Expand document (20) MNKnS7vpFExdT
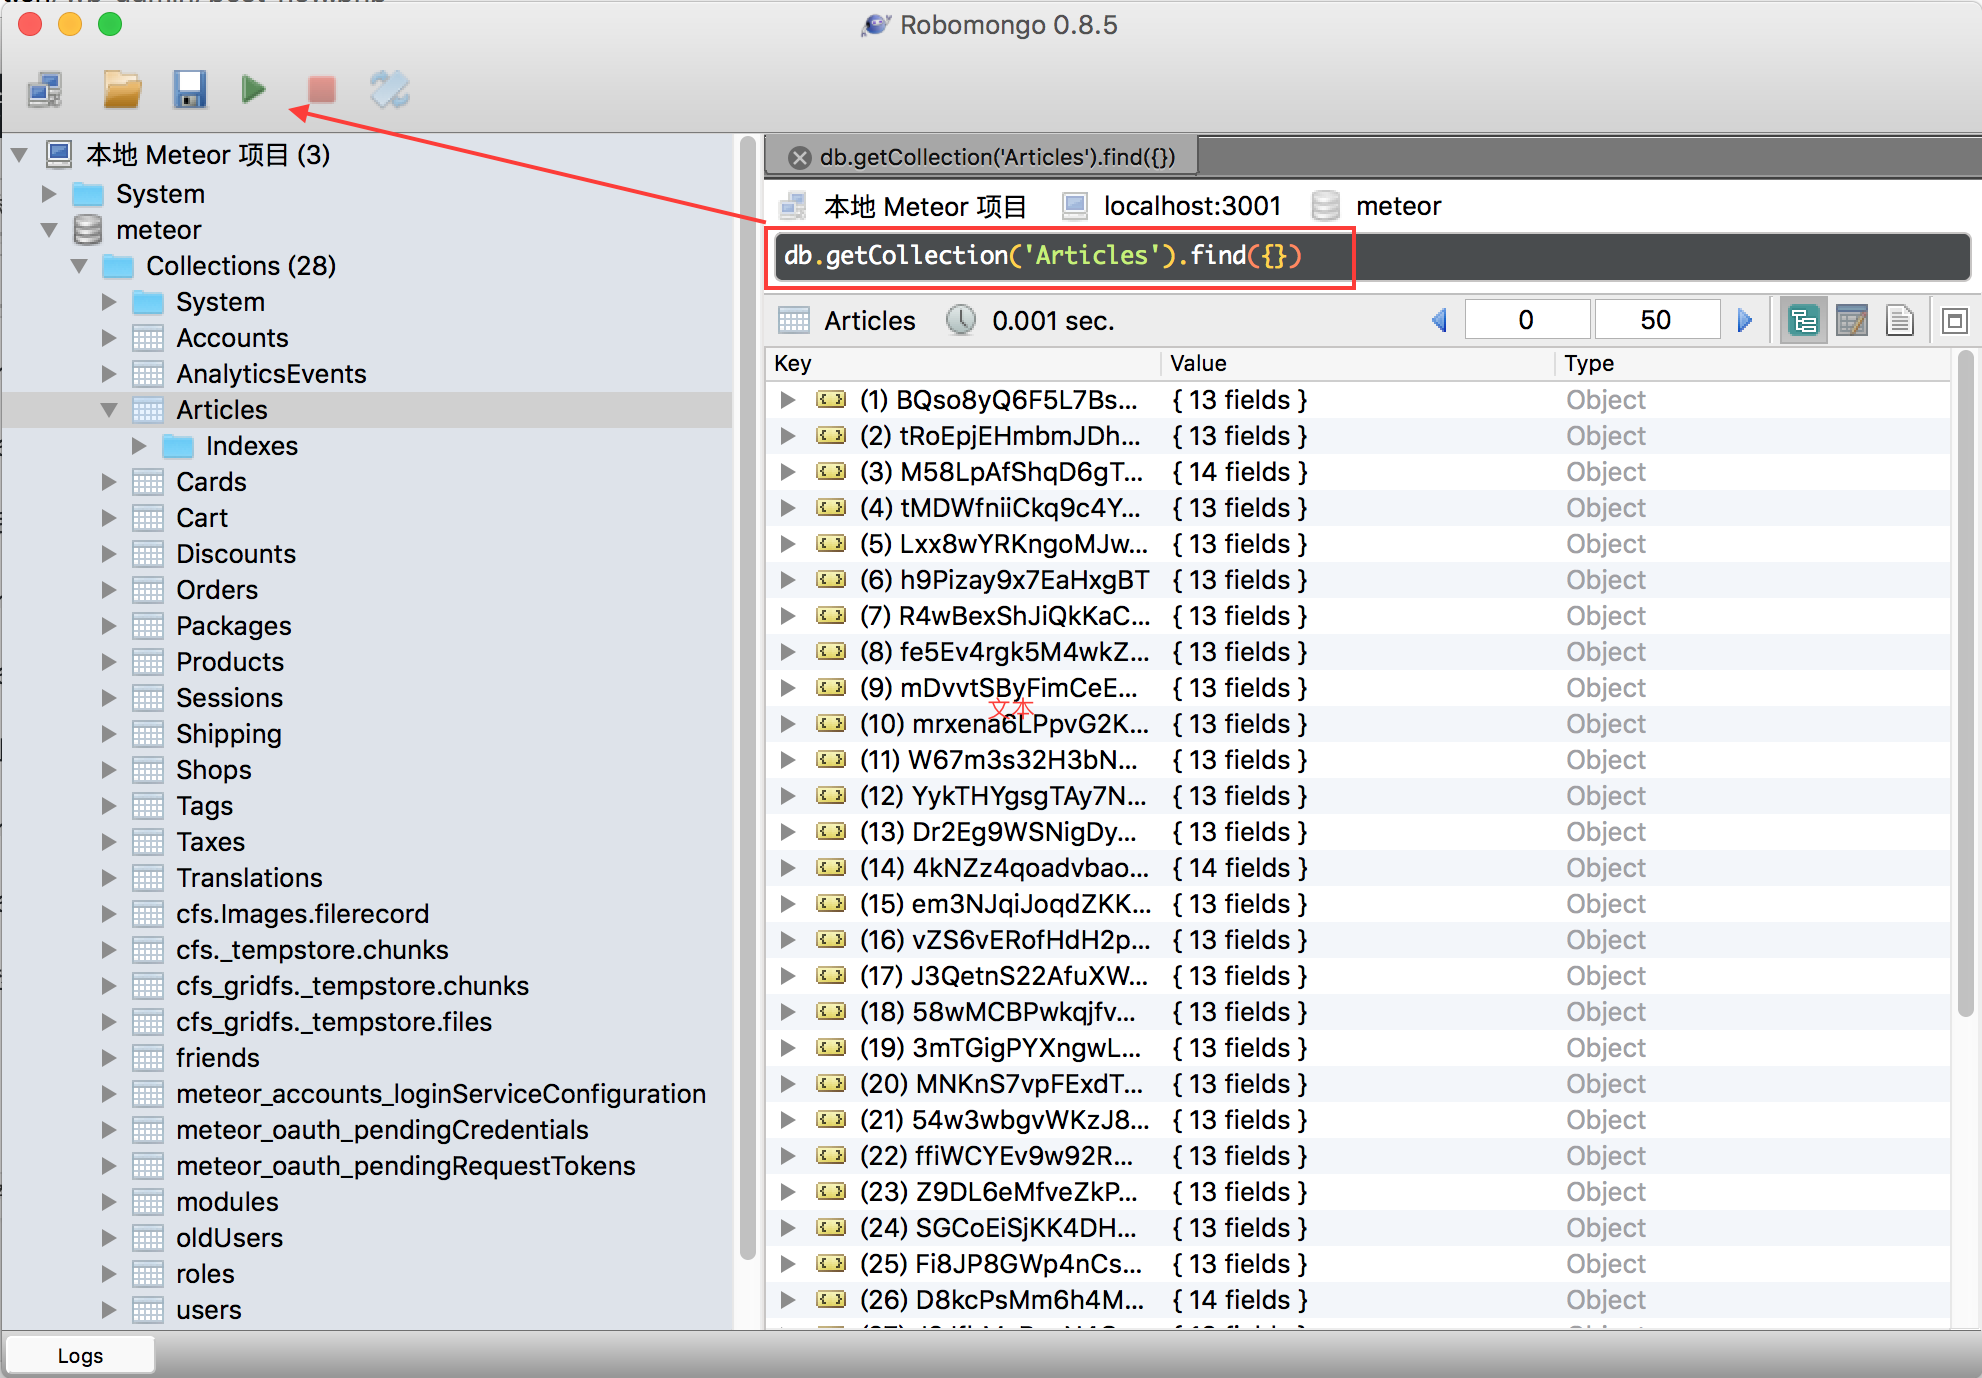Screen dimensions: 1982x1378 coord(788,1084)
